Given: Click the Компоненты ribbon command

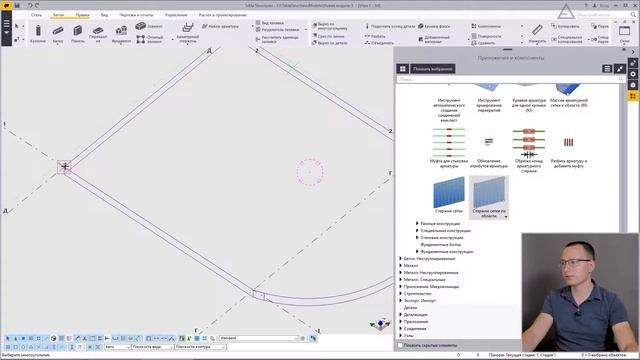Looking at the screenshot, I should click(486, 26).
